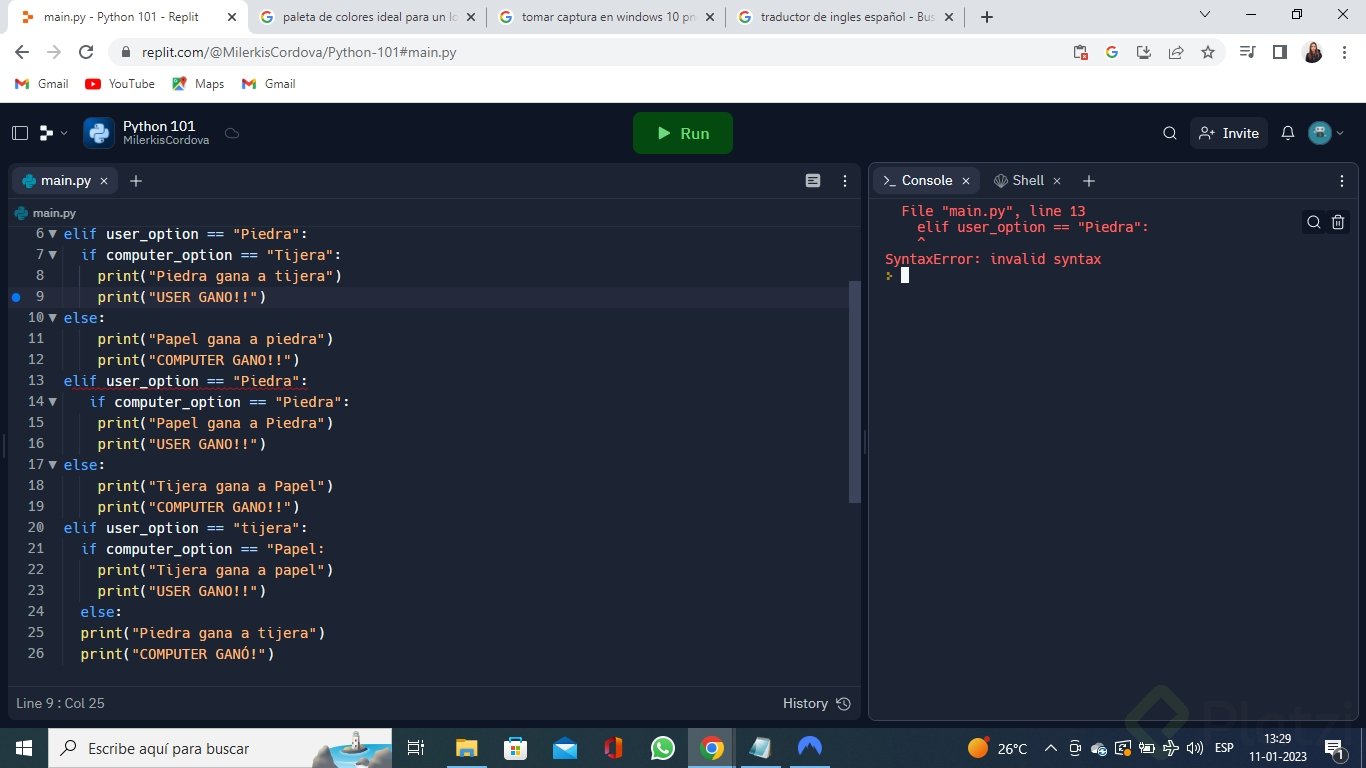Collapse the code block at line 7

coord(53,255)
